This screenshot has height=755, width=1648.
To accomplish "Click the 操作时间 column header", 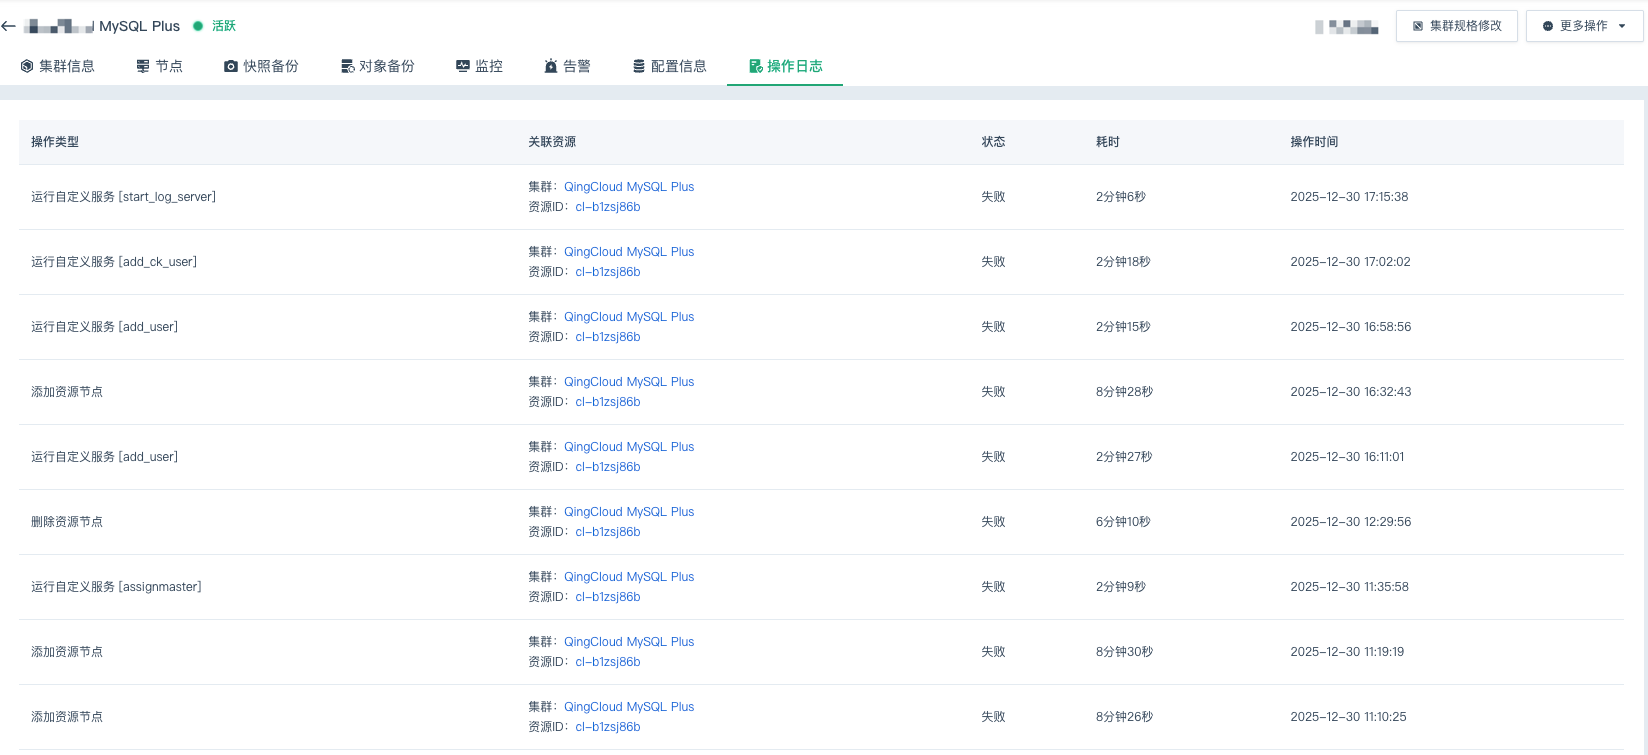I will point(1314,142).
